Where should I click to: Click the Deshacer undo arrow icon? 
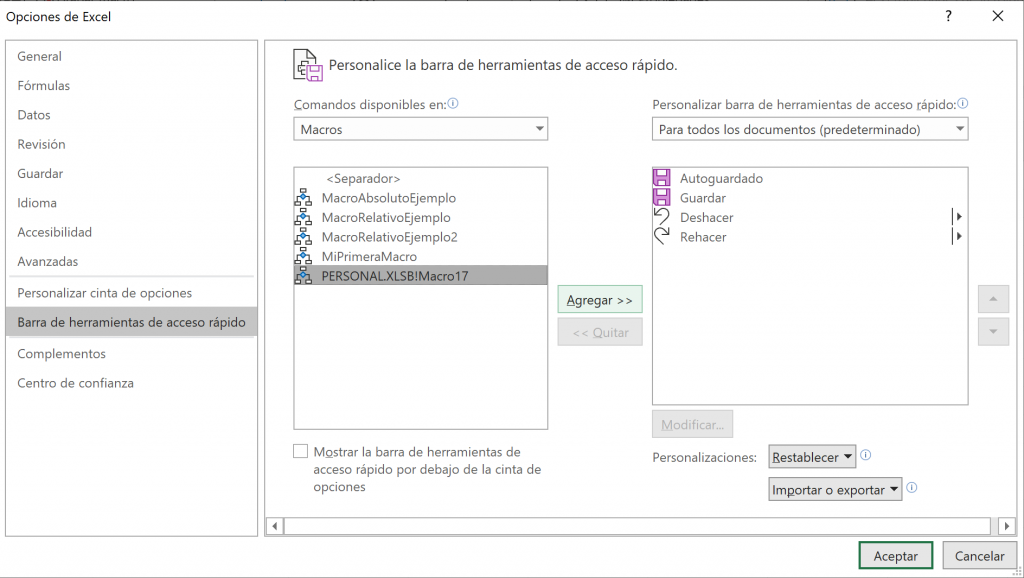[x=662, y=217]
